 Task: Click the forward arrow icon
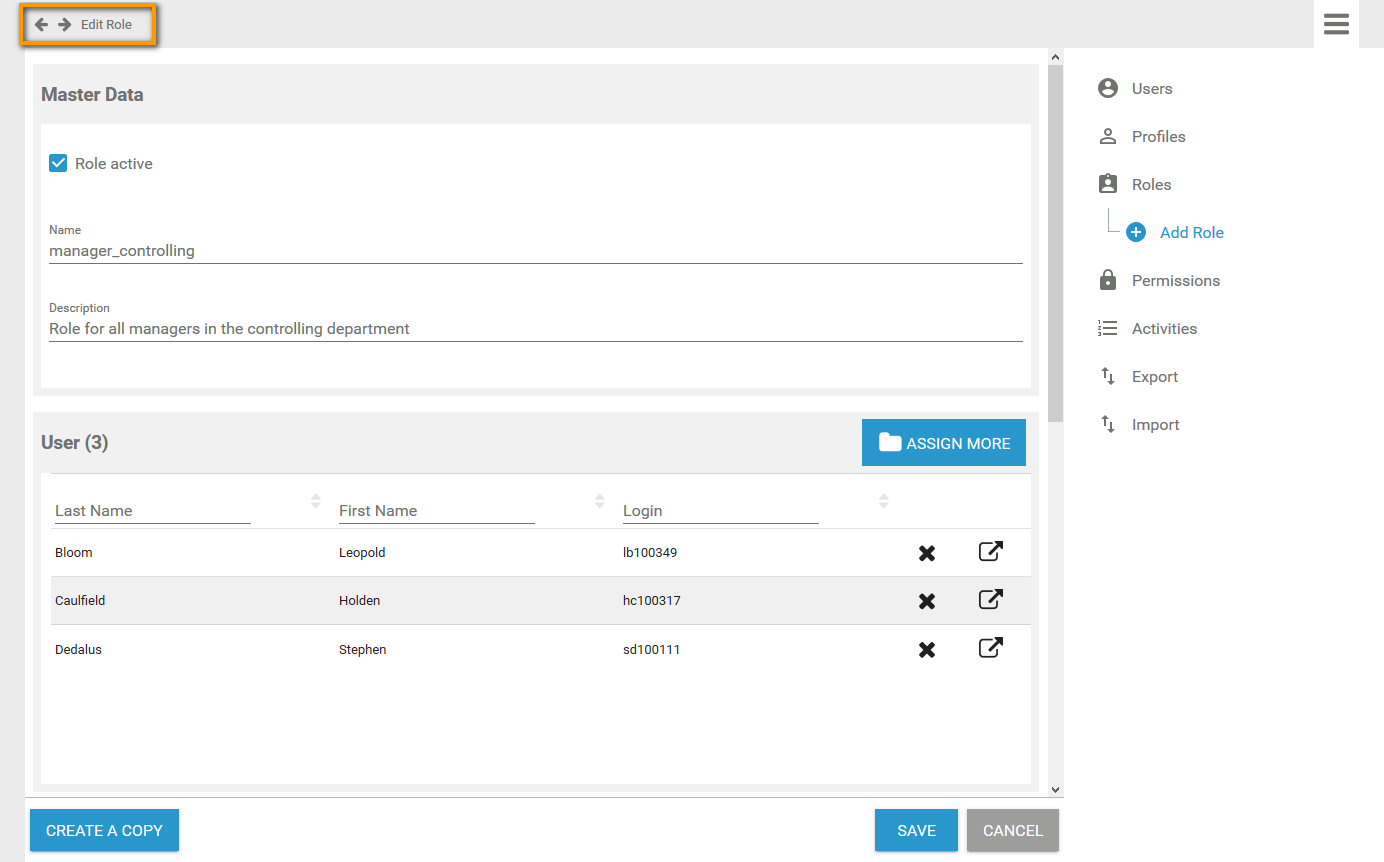[x=64, y=25]
